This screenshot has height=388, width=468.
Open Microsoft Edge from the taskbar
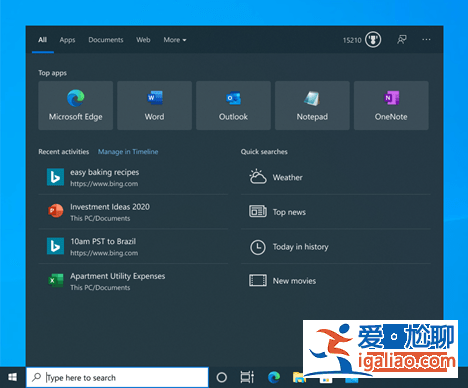coord(274,377)
